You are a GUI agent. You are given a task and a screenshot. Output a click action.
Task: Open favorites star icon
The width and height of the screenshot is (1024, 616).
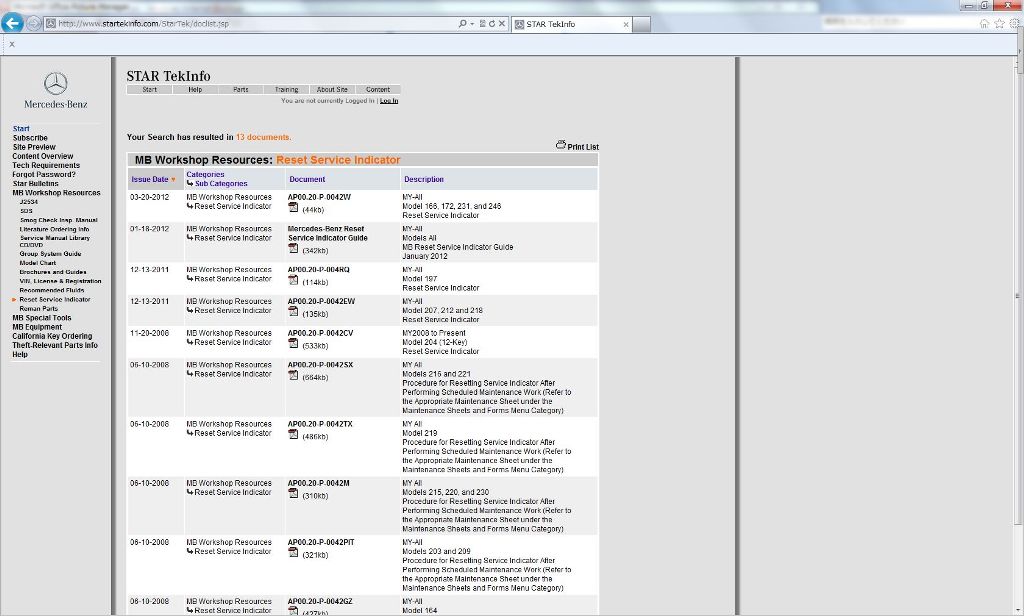[x=999, y=24]
